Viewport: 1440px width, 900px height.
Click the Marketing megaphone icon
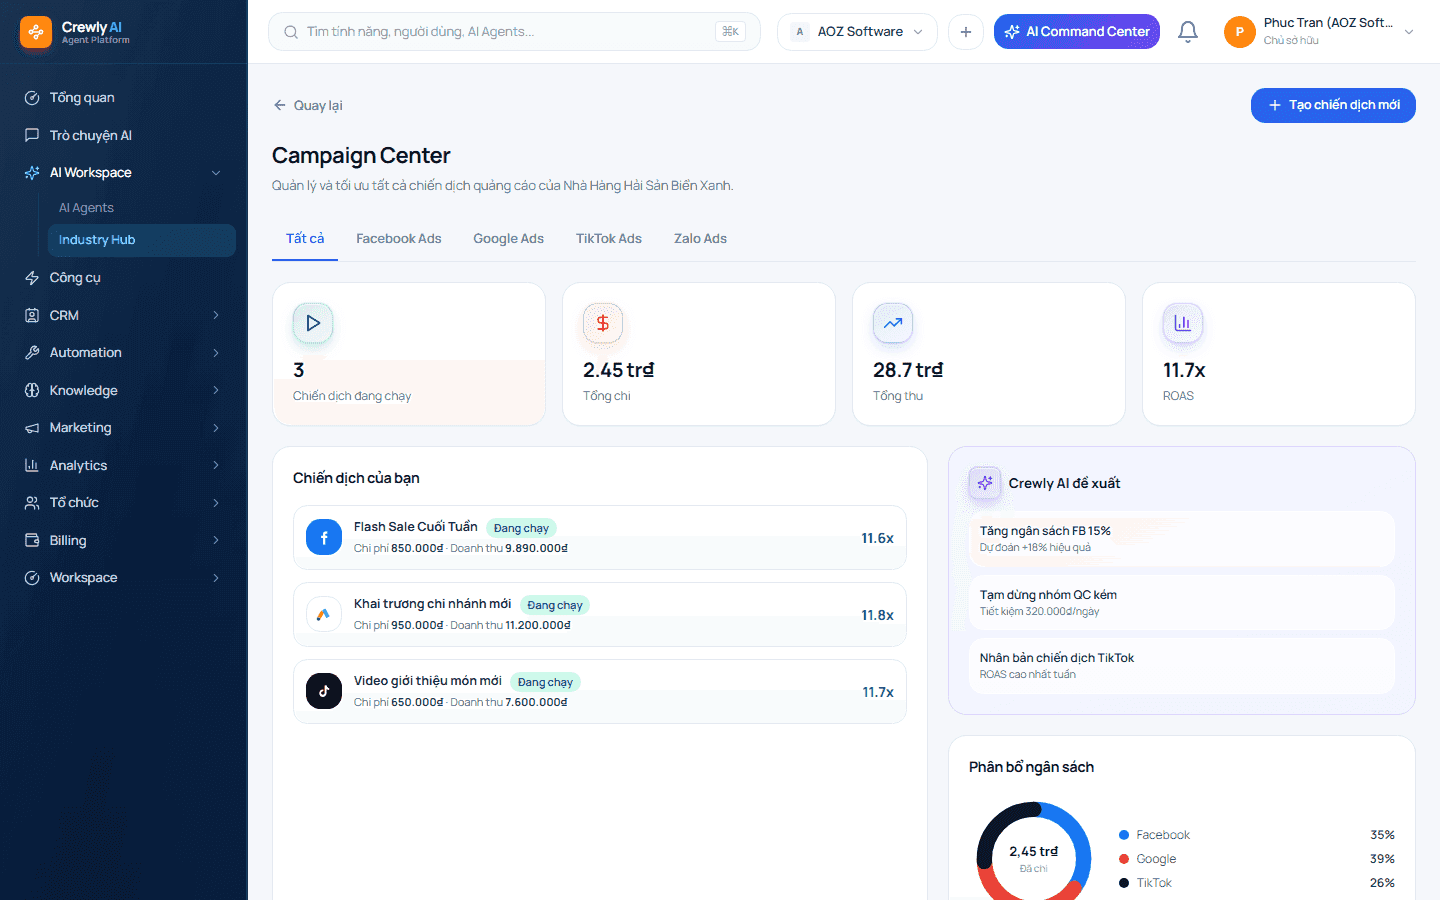click(32, 428)
